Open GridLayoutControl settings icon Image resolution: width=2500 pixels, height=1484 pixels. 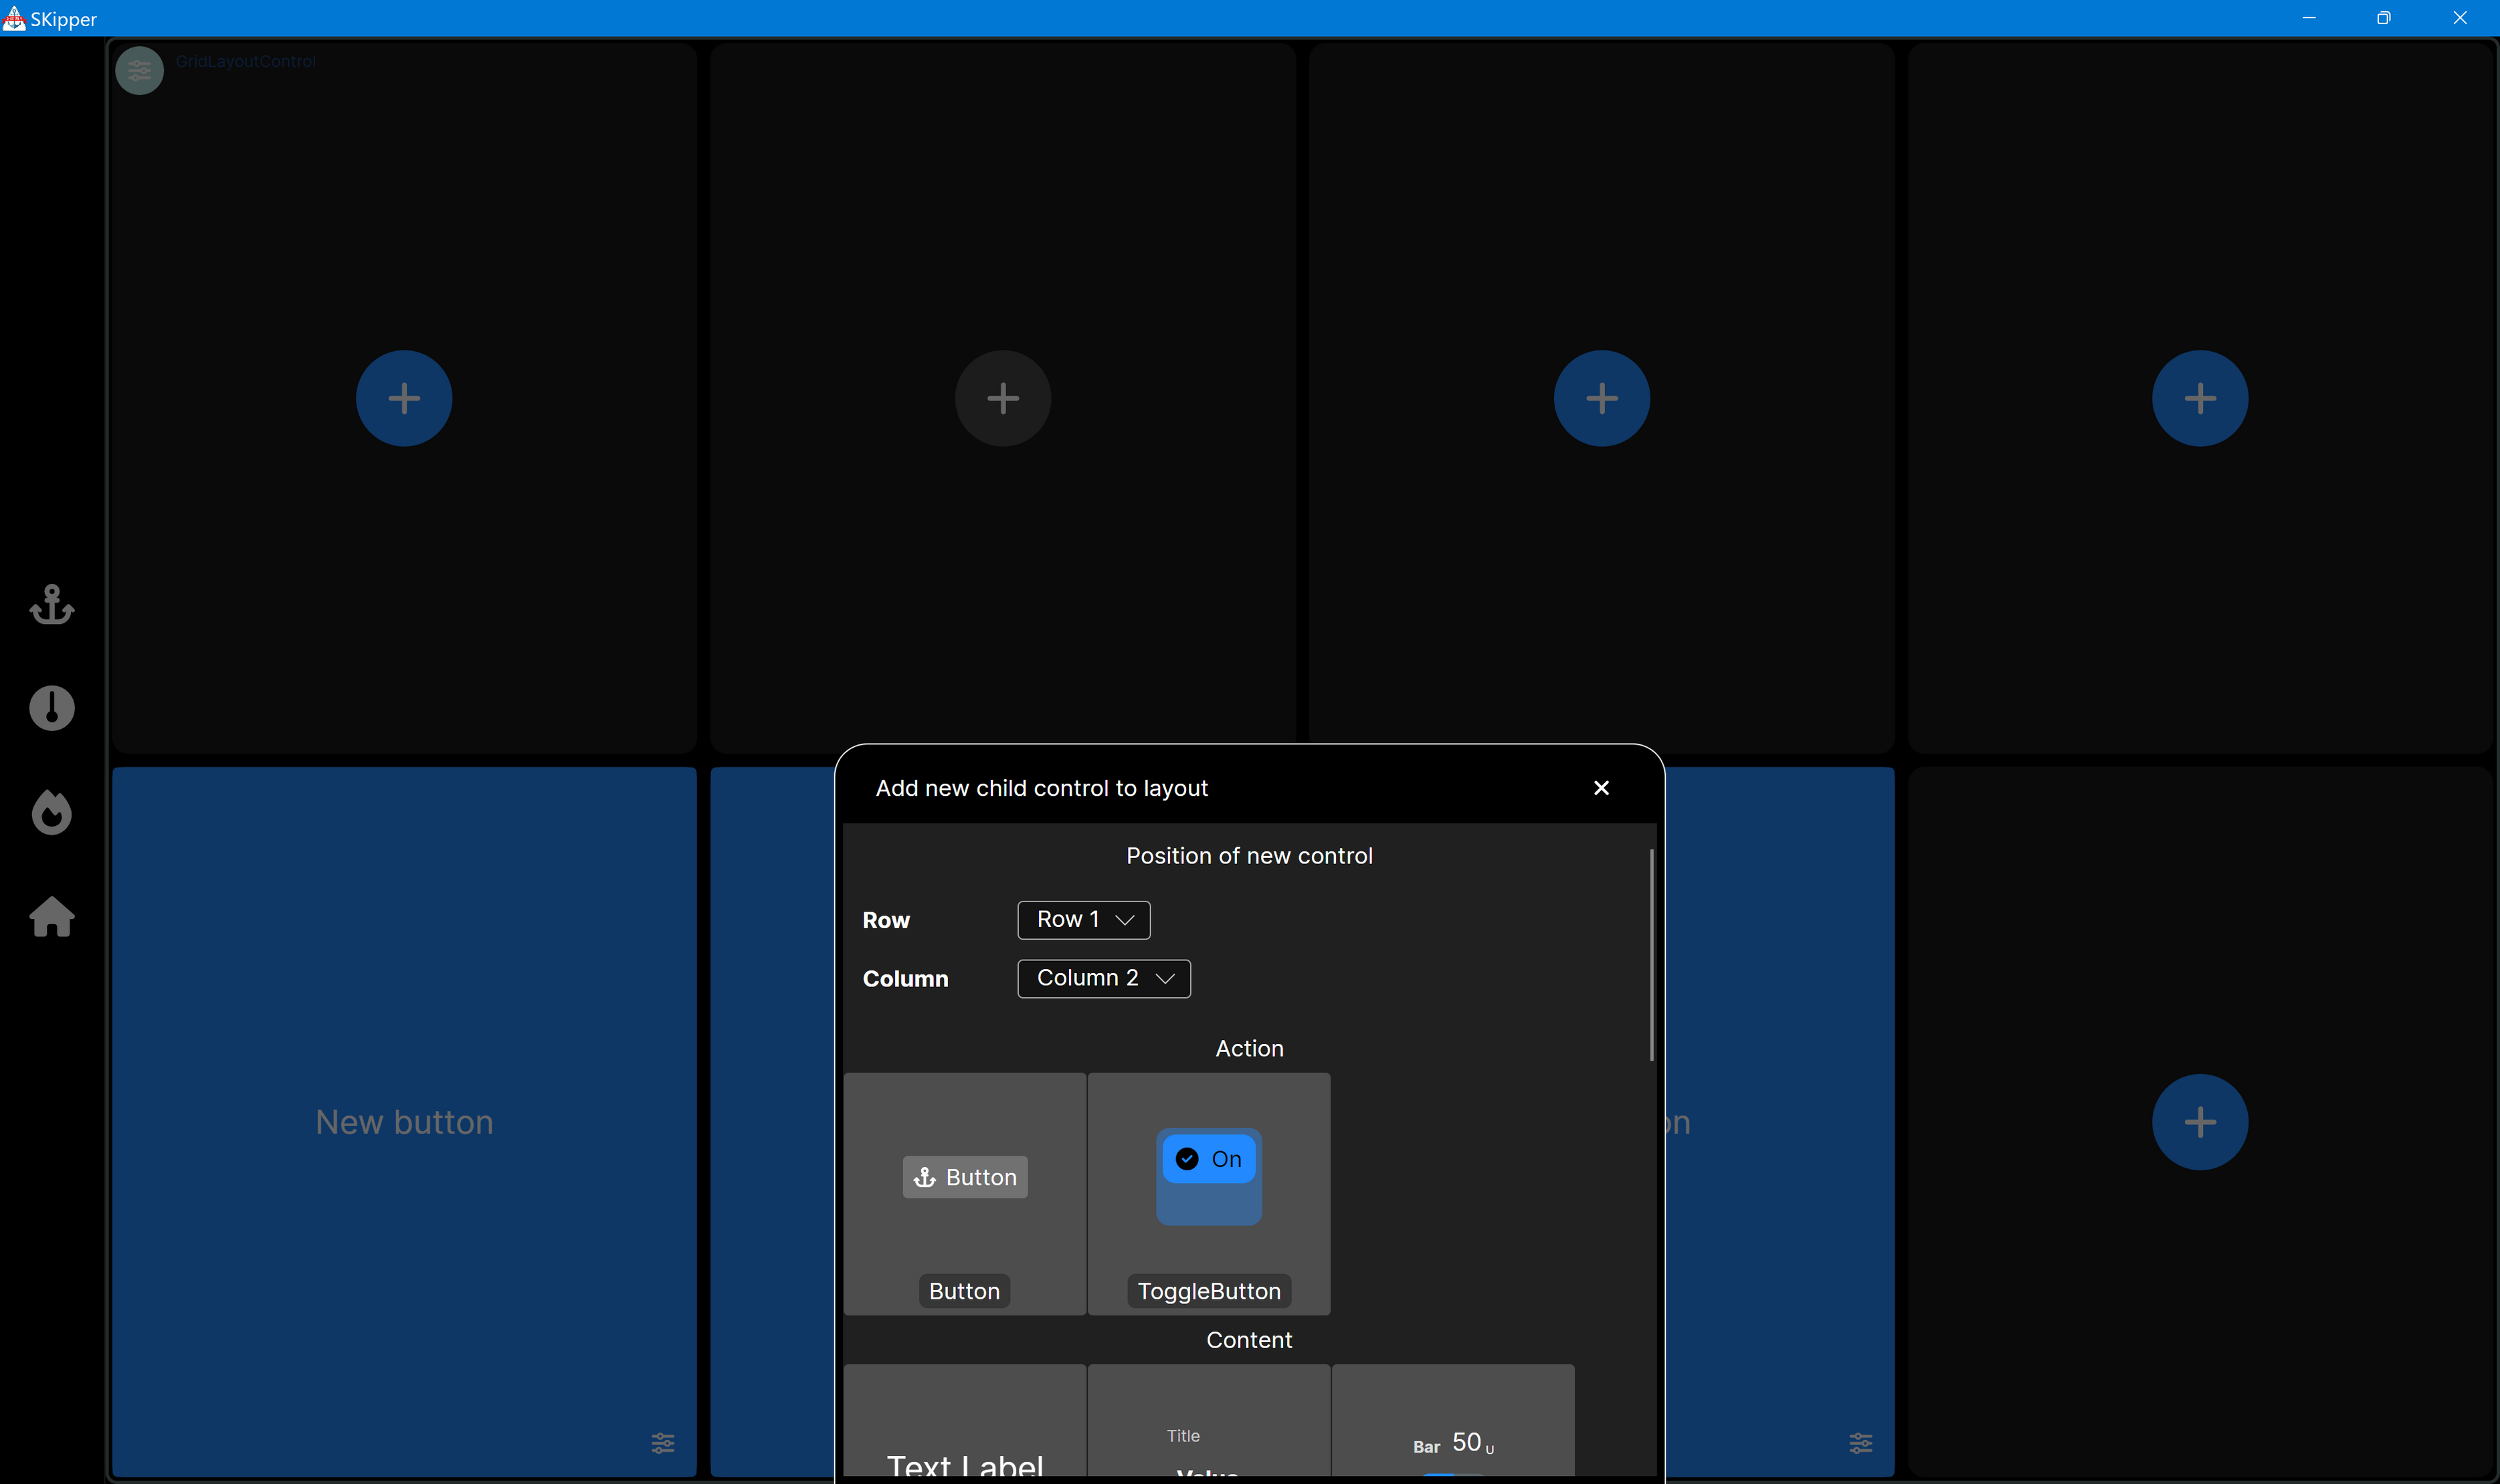coord(140,70)
